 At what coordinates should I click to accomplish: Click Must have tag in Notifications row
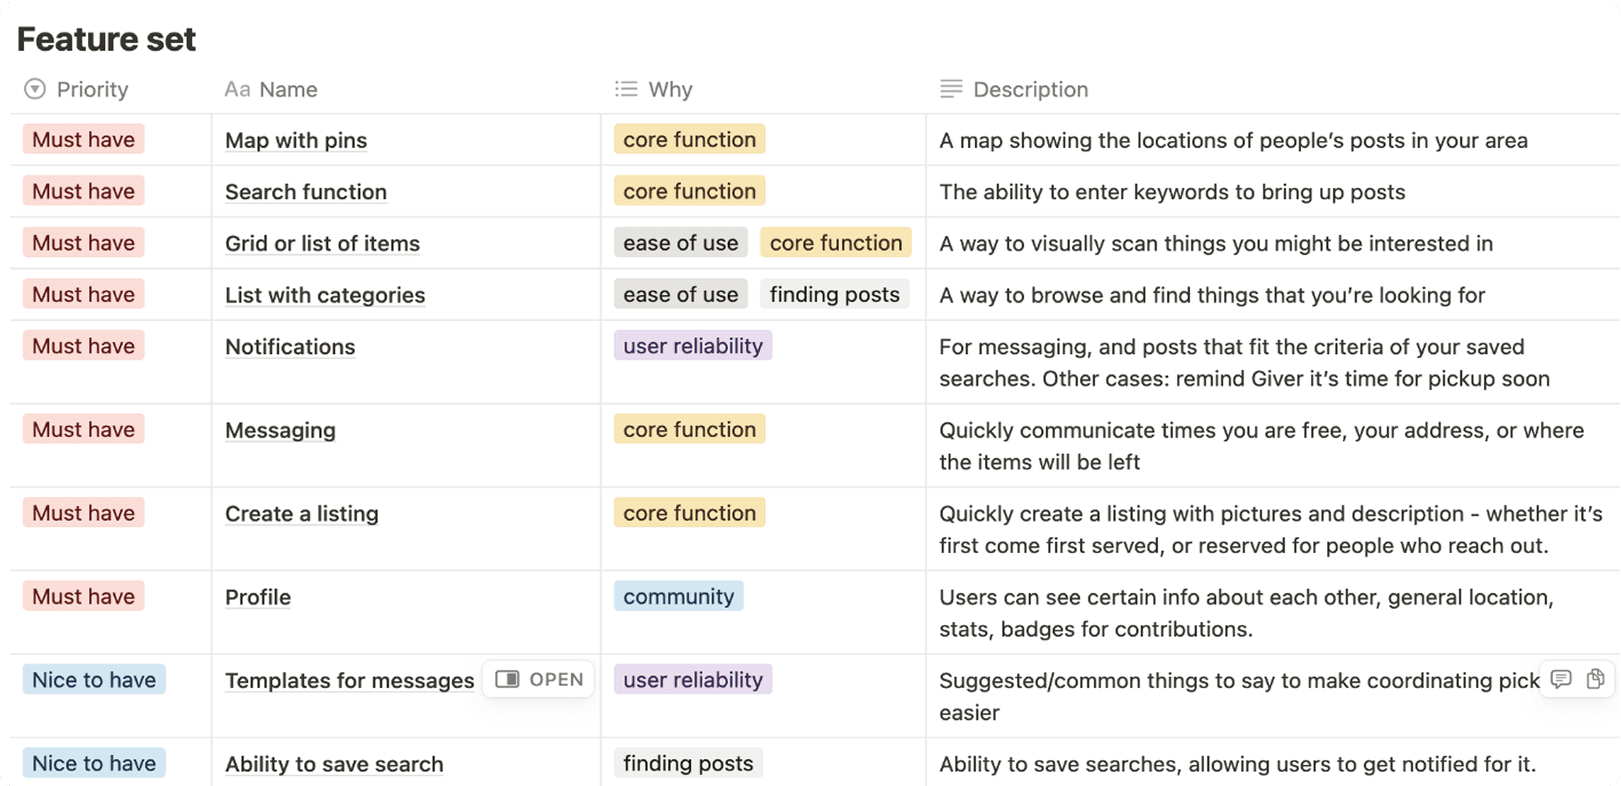pos(84,346)
